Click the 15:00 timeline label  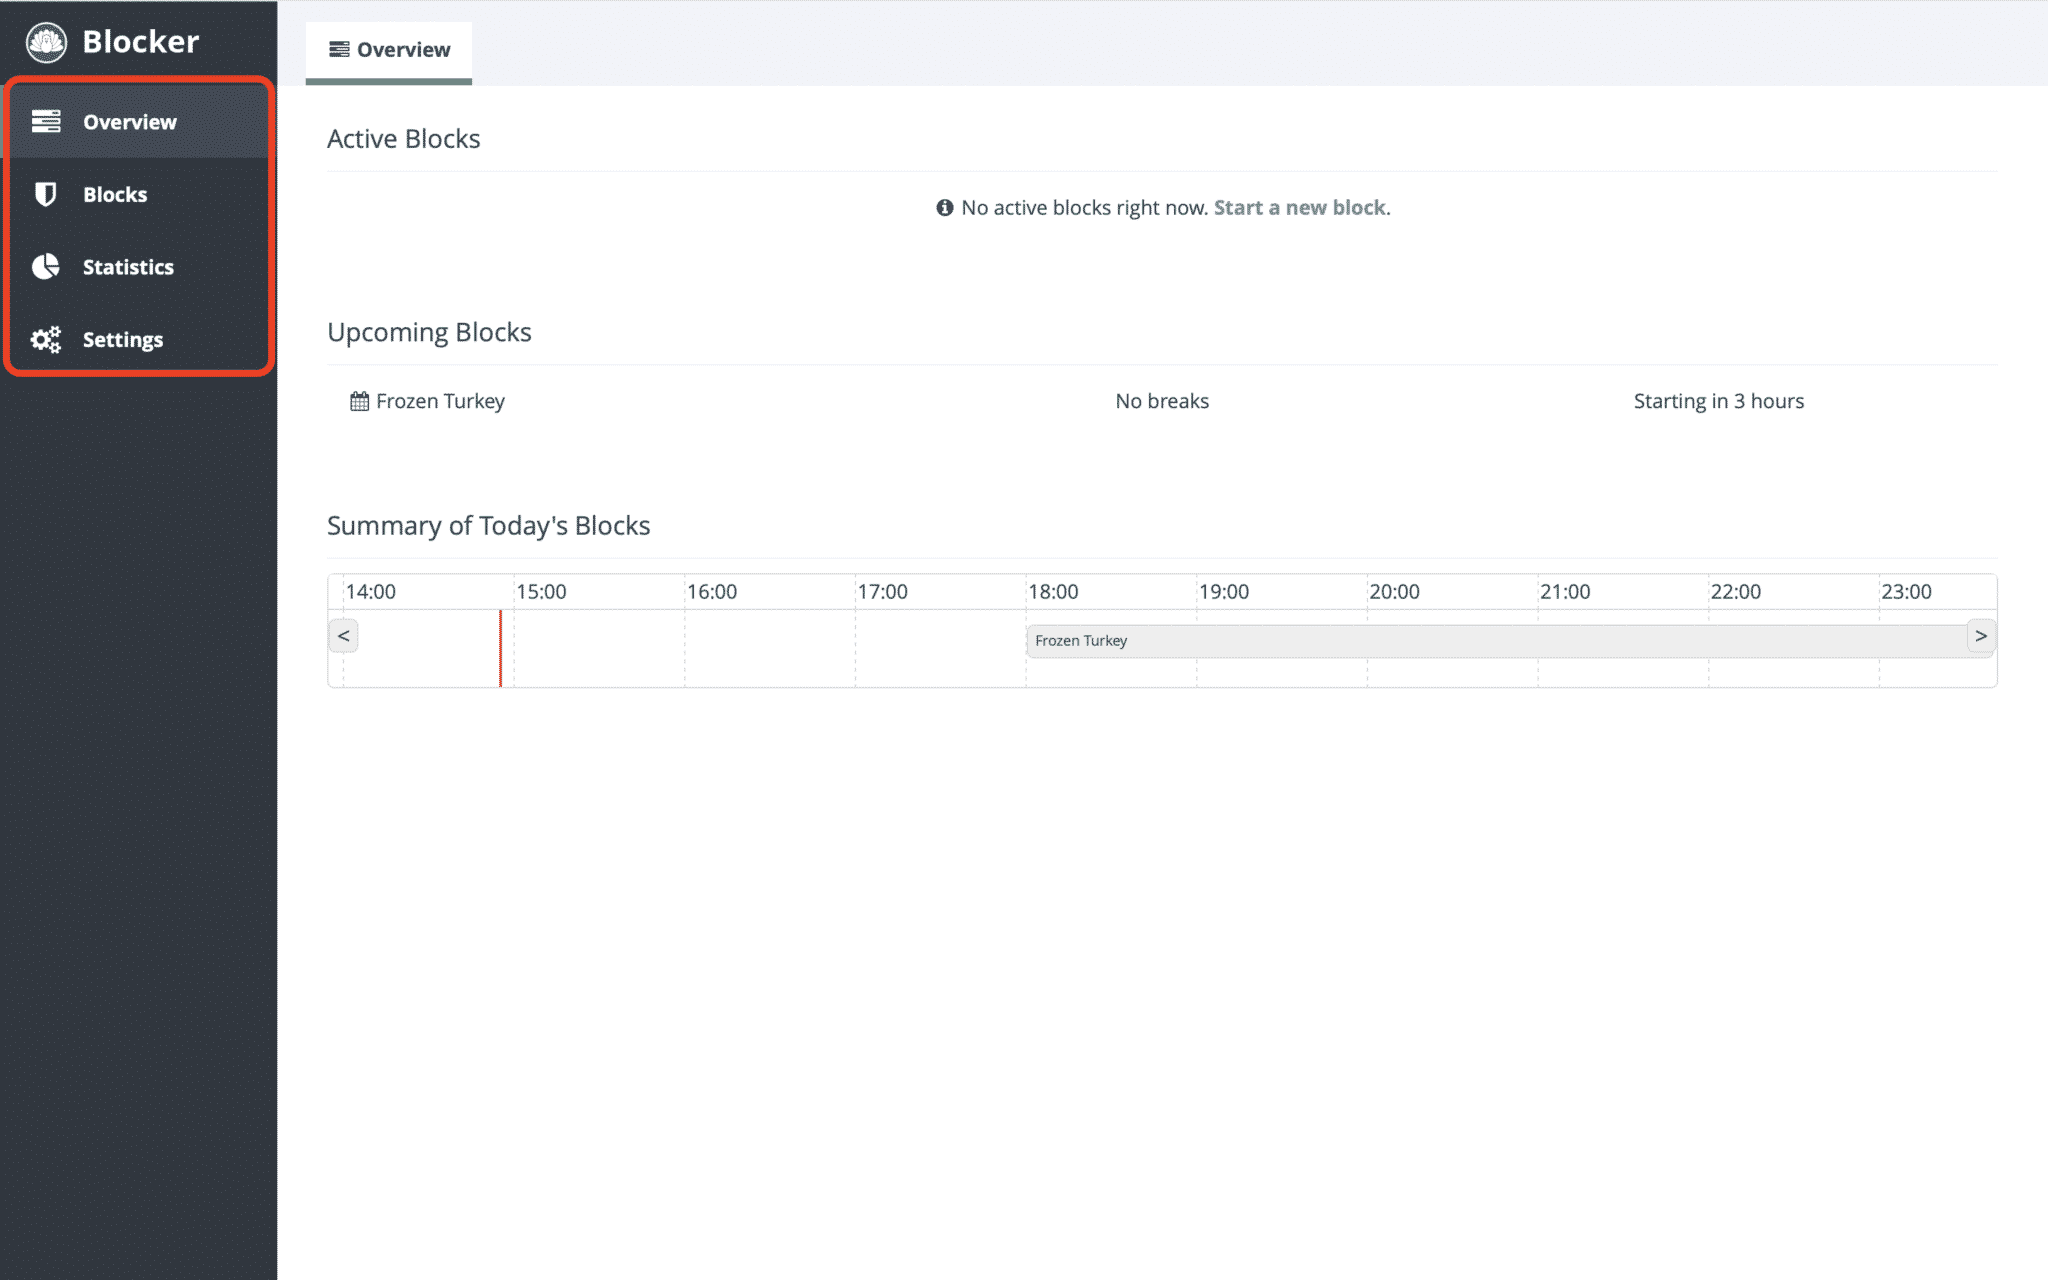[x=542, y=592]
